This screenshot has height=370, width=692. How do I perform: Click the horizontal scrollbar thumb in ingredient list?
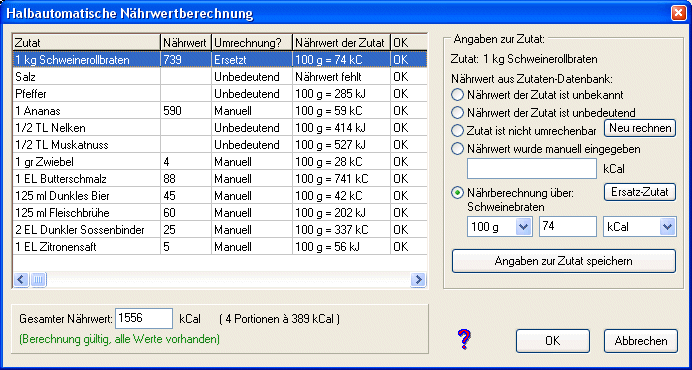[x=38, y=279]
